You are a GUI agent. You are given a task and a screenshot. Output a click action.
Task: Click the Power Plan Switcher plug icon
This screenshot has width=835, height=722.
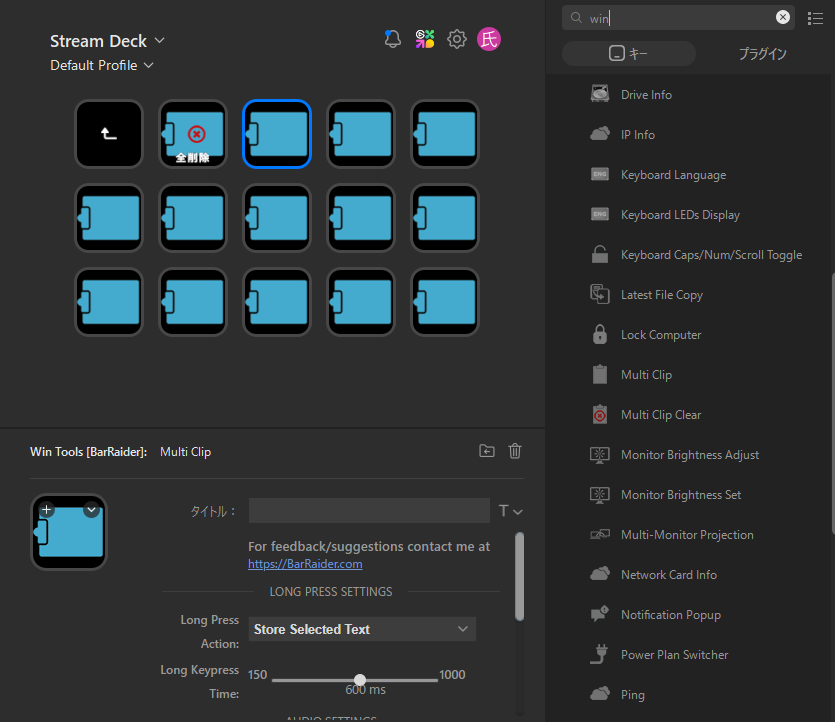pos(600,654)
